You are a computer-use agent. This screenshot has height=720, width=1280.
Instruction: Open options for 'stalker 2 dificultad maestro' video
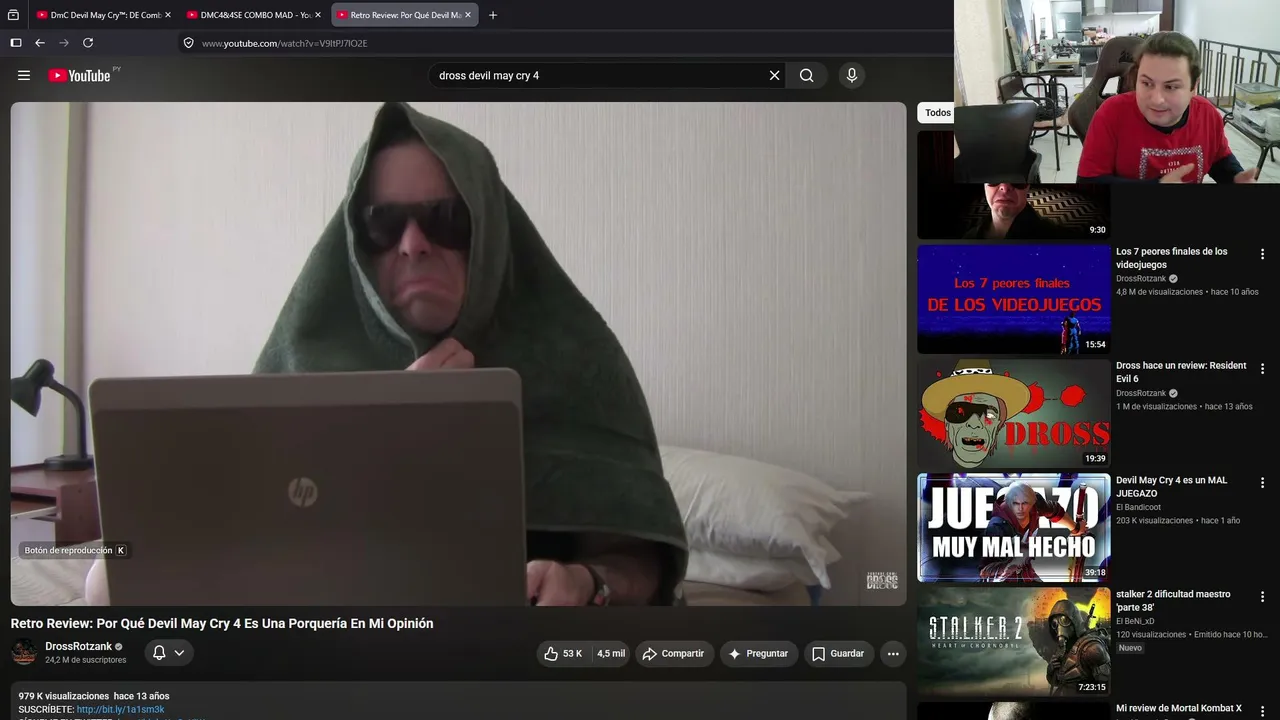click(x=1262, y=597)
